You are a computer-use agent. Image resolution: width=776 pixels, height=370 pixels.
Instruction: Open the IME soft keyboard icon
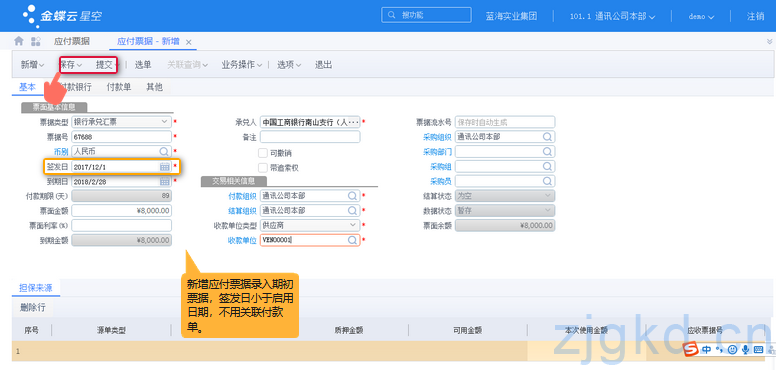coord(758,350)
